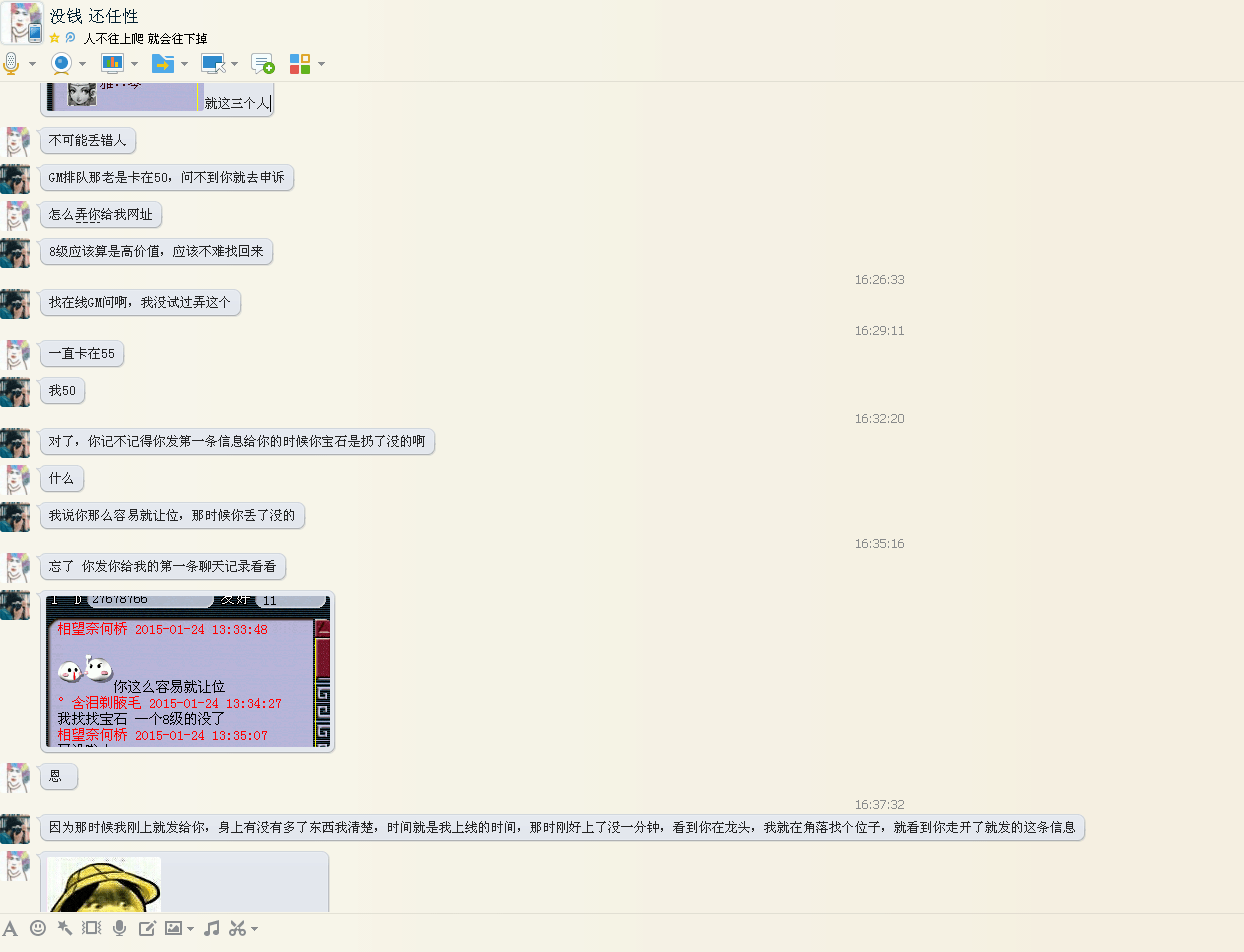Click the timestamp 16:26:33
1244x952 pixels.
click(x=879, y=280)
